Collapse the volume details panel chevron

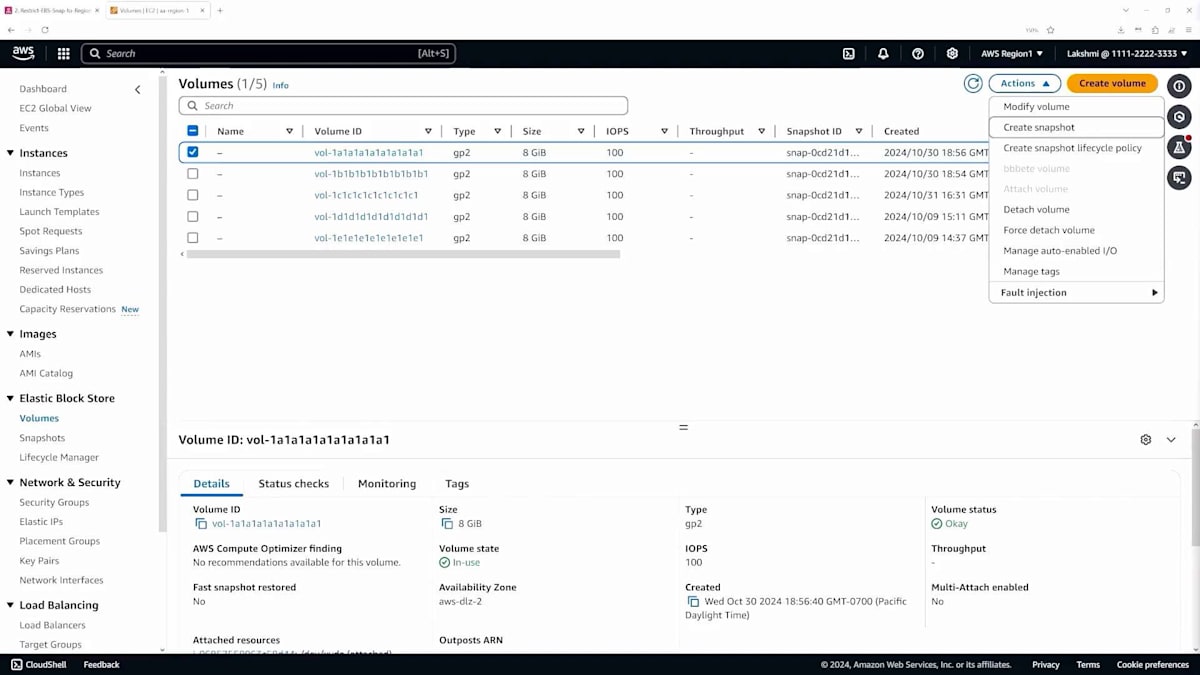click(x=1171, y=440)
